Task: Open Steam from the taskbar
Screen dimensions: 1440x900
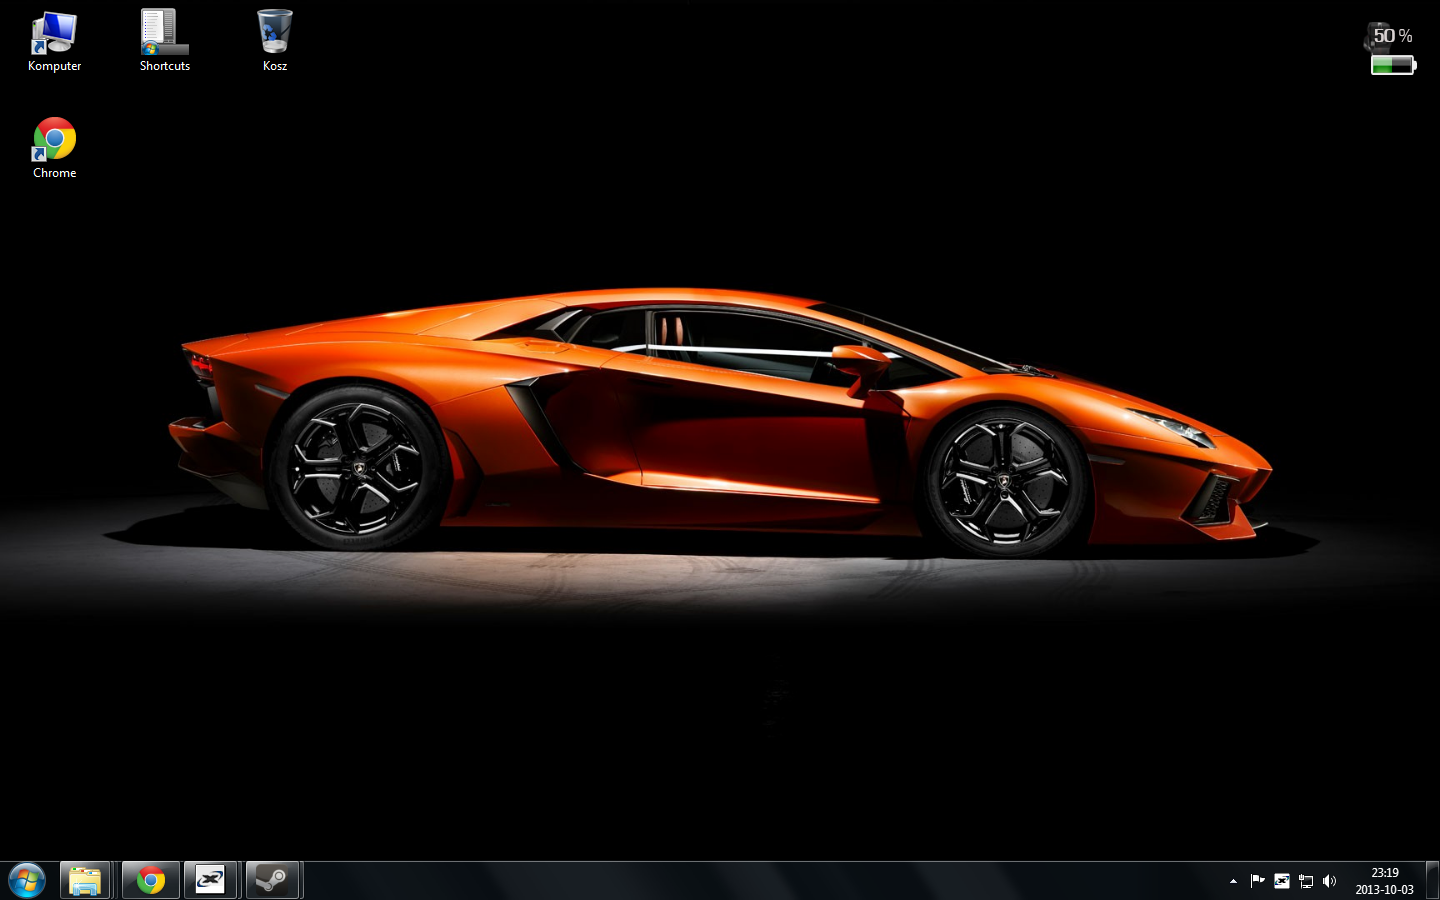Action: tap(272, 881)
